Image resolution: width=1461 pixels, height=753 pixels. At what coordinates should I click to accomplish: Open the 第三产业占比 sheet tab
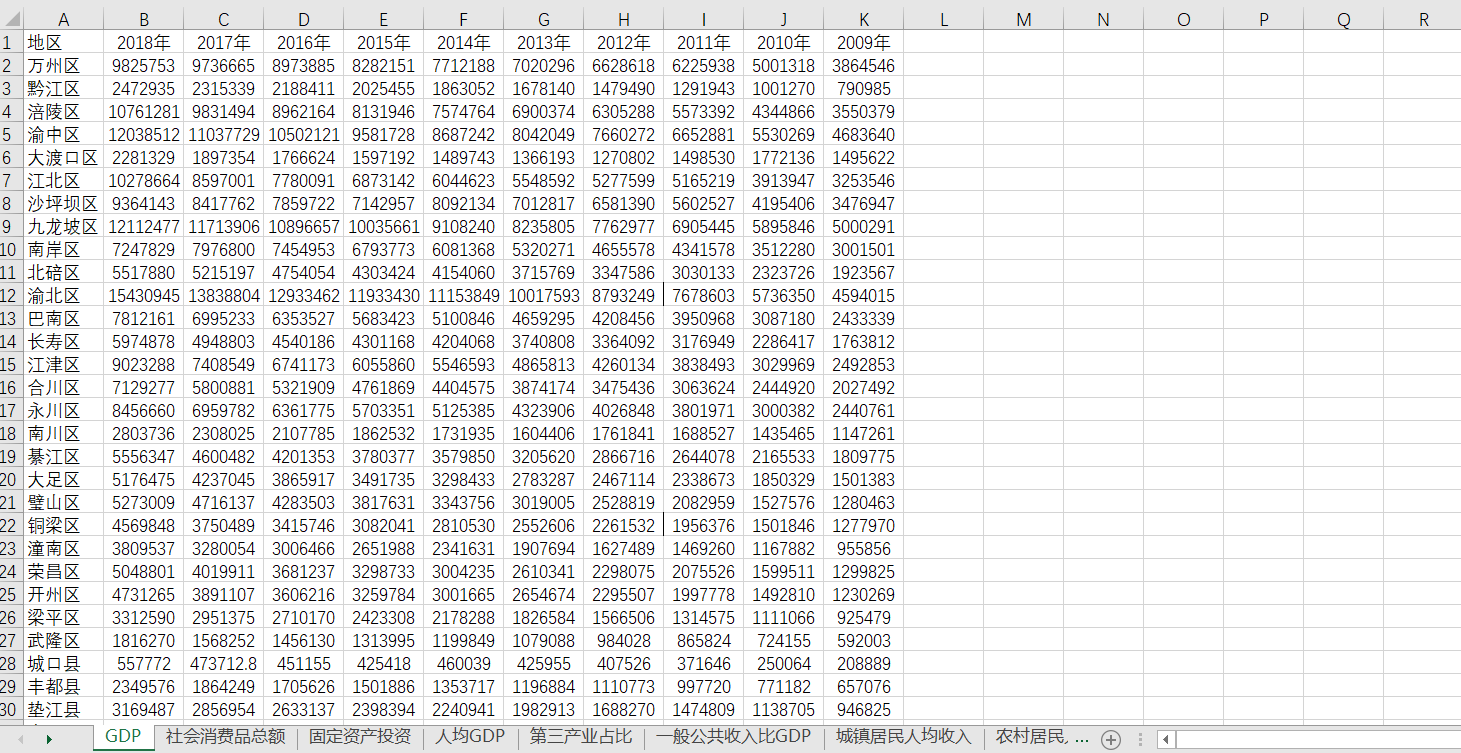tap(581, 737)
